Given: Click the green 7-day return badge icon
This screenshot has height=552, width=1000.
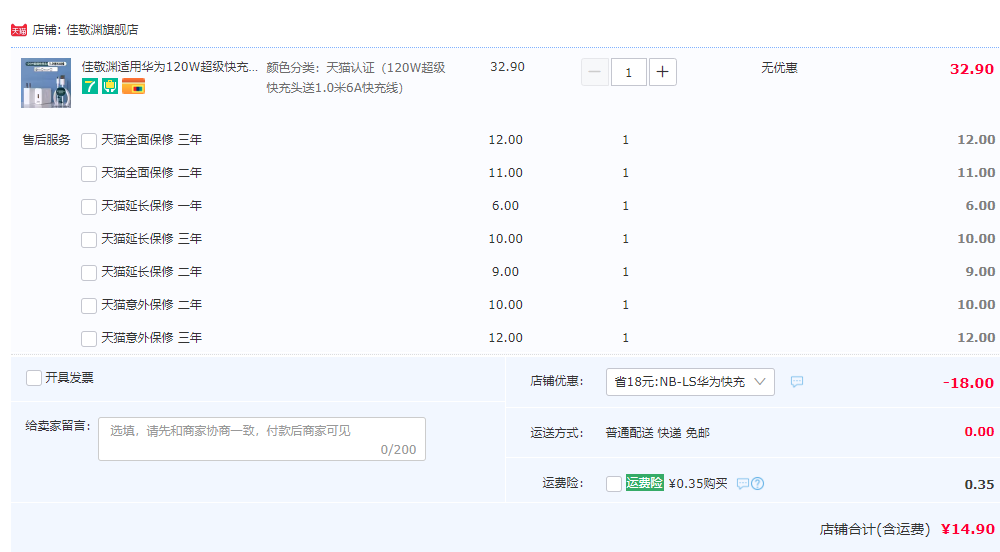Looking at the screenshot, I should coord(90,86).
